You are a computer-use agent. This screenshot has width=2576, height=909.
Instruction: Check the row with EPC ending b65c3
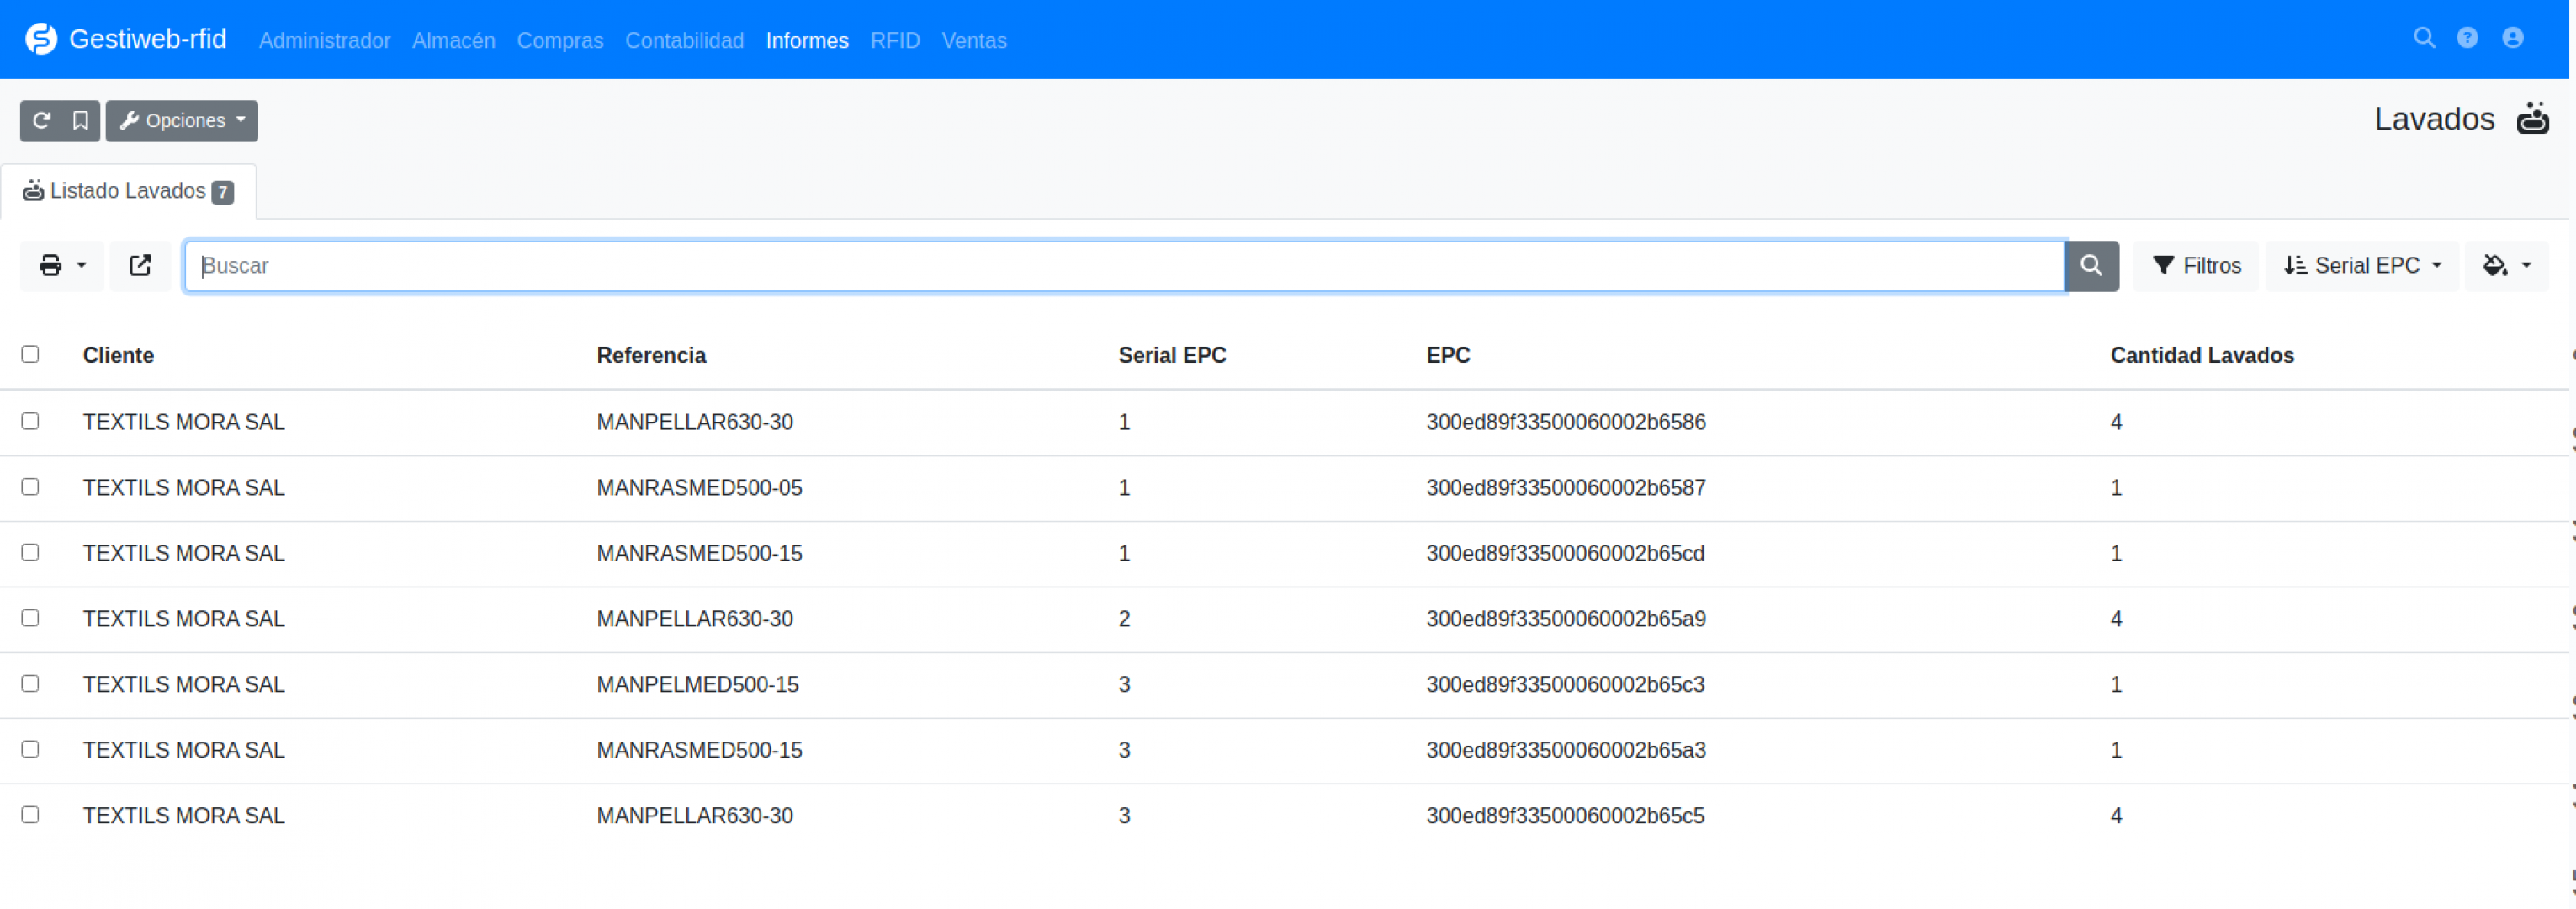[30, 683]
